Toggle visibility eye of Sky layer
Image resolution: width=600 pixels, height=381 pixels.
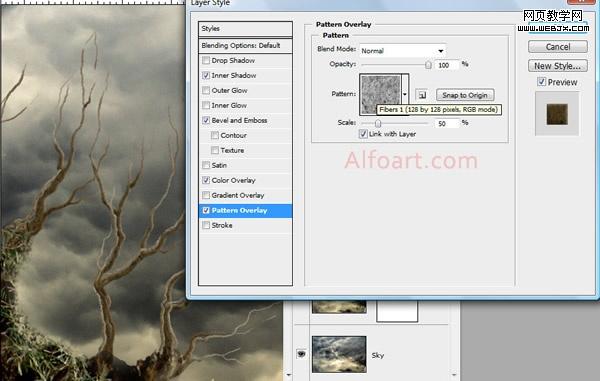pos(301,354)
